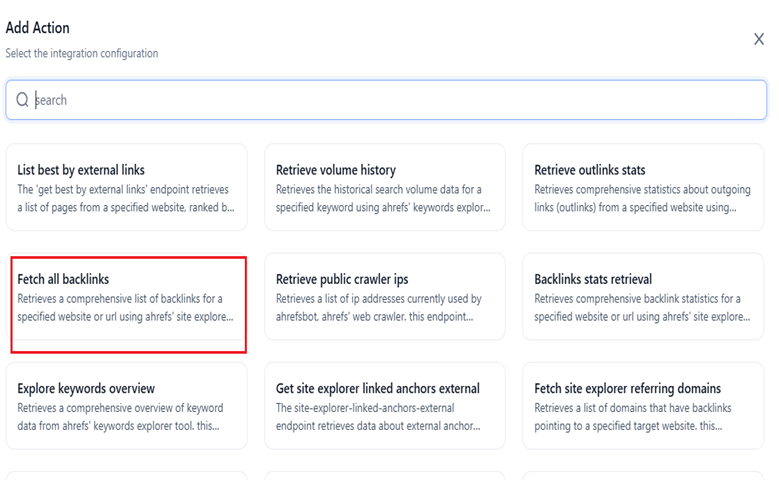Screen dimensions: 779x480
Task: Click the Retrieve public crawler ips description
Action: [379, 308]
